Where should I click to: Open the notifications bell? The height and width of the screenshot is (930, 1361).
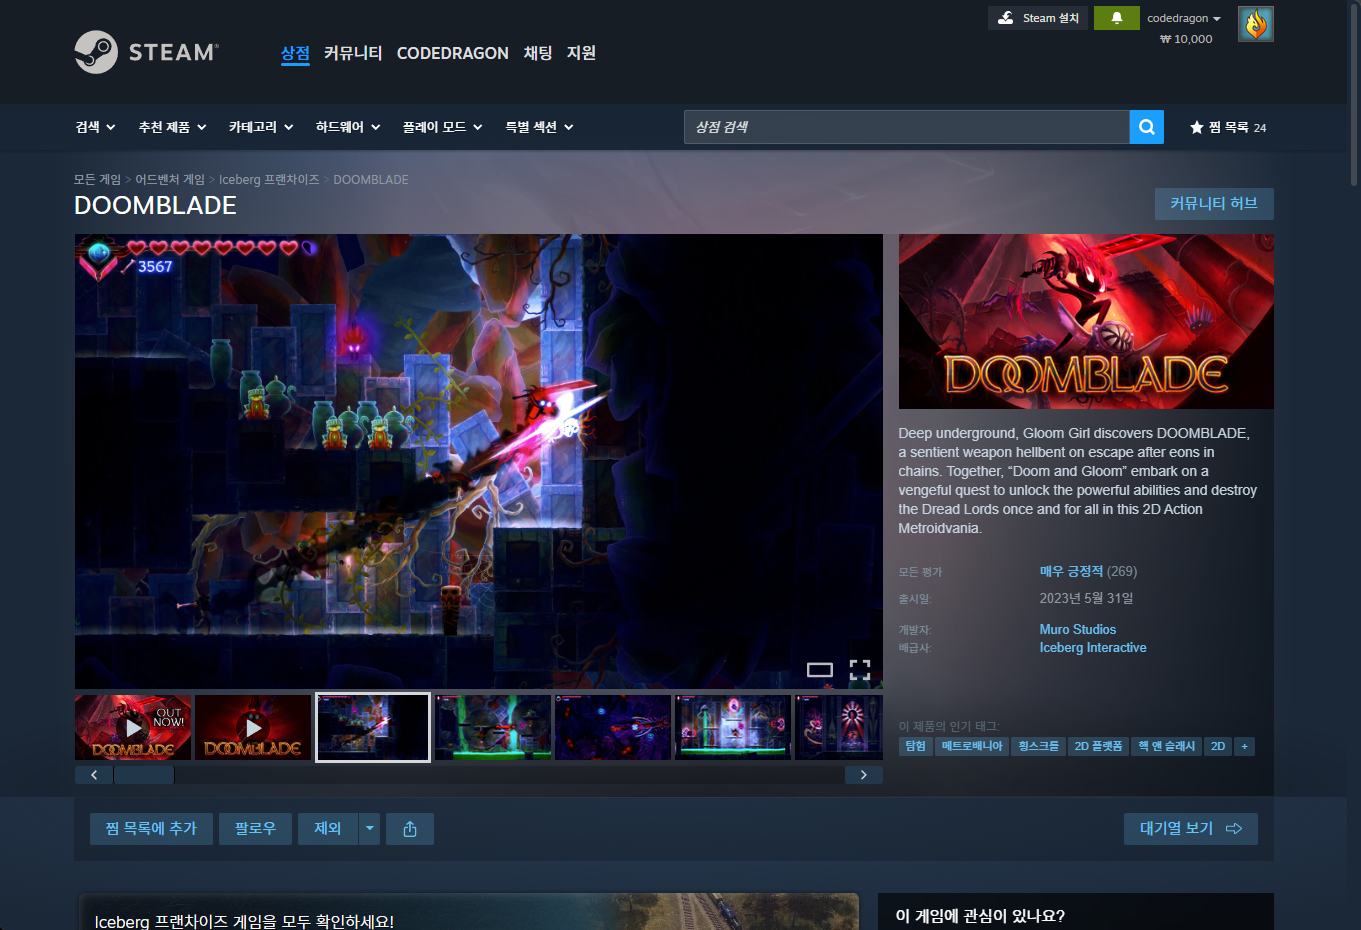[1116, 18]
